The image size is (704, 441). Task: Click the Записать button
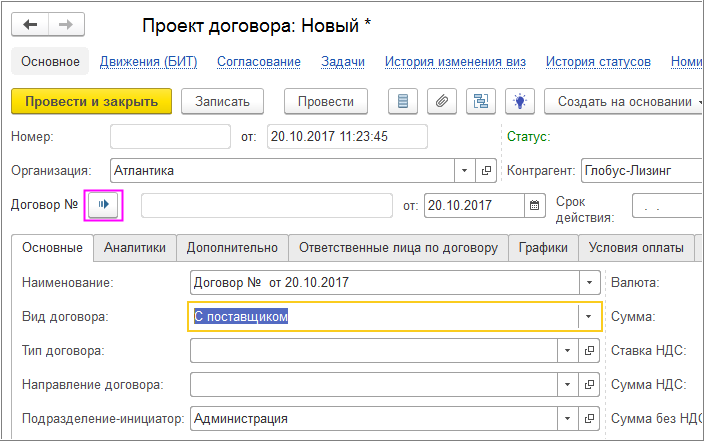click(222, 101)
